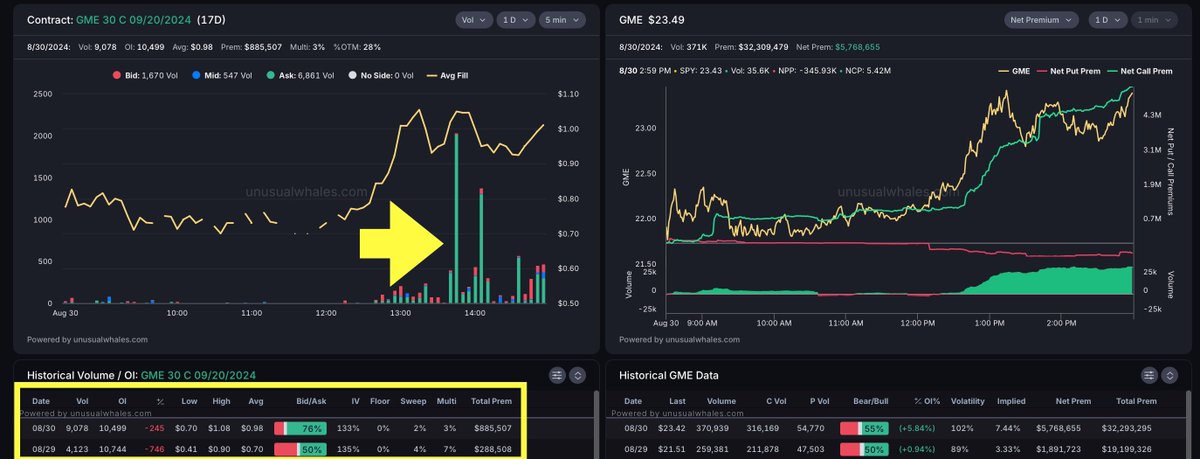Click the (+0.94%) OI change cell

(x=915, y=450)
